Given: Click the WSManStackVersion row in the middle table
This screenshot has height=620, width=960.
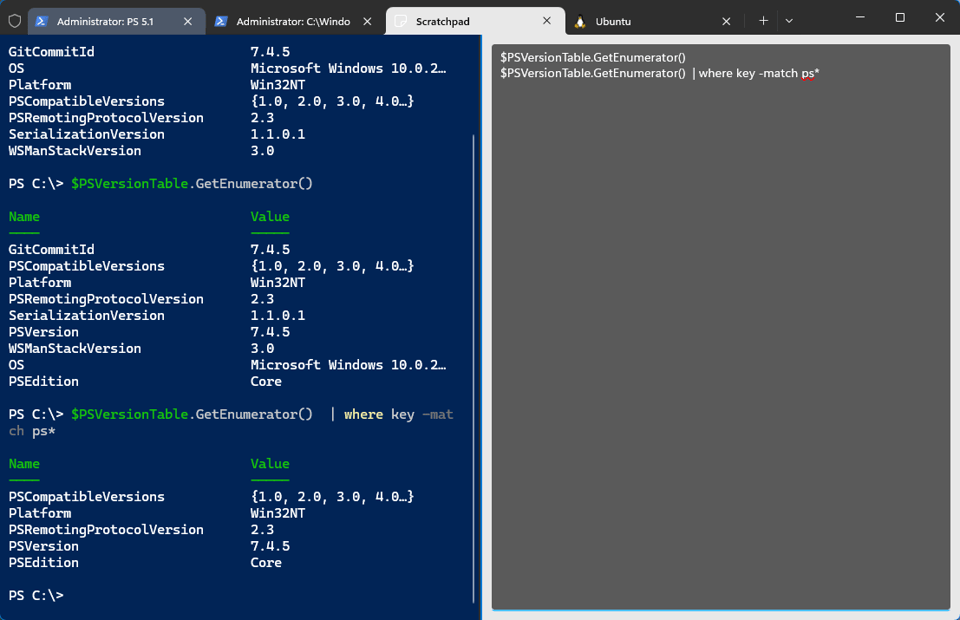Looking at the screenshot, I should point(141,349).
